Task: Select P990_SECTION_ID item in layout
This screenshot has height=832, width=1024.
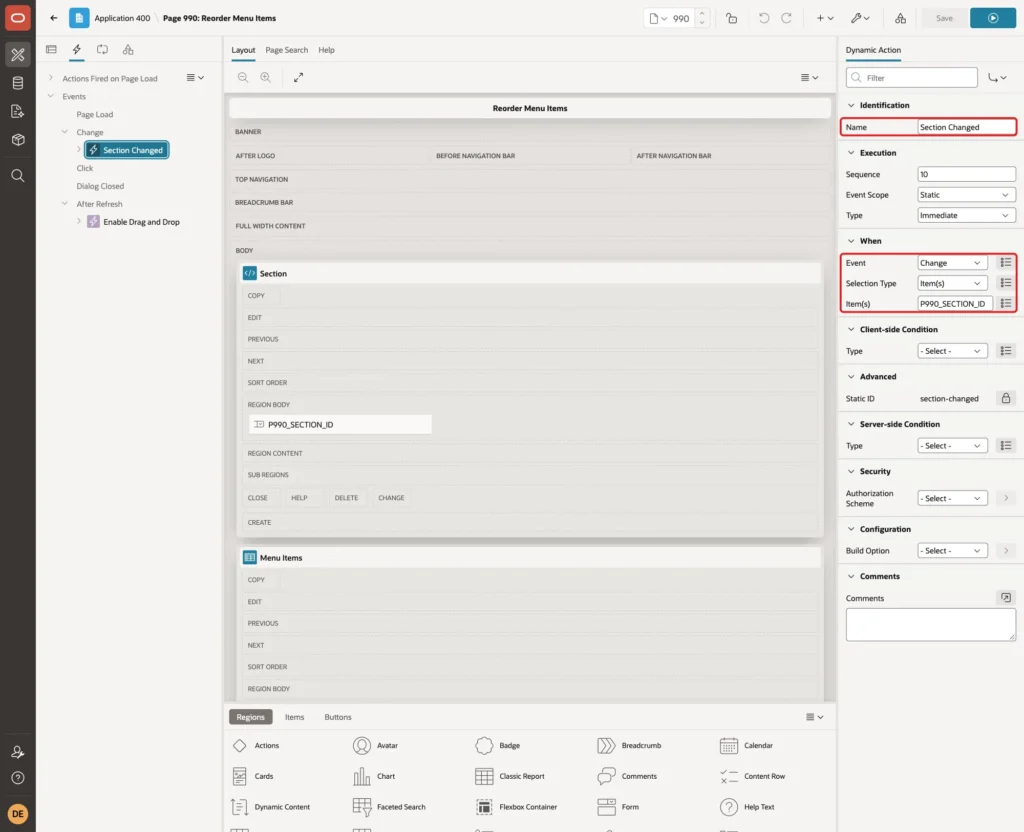Action: pyautogui.click(x=340, y=424)
